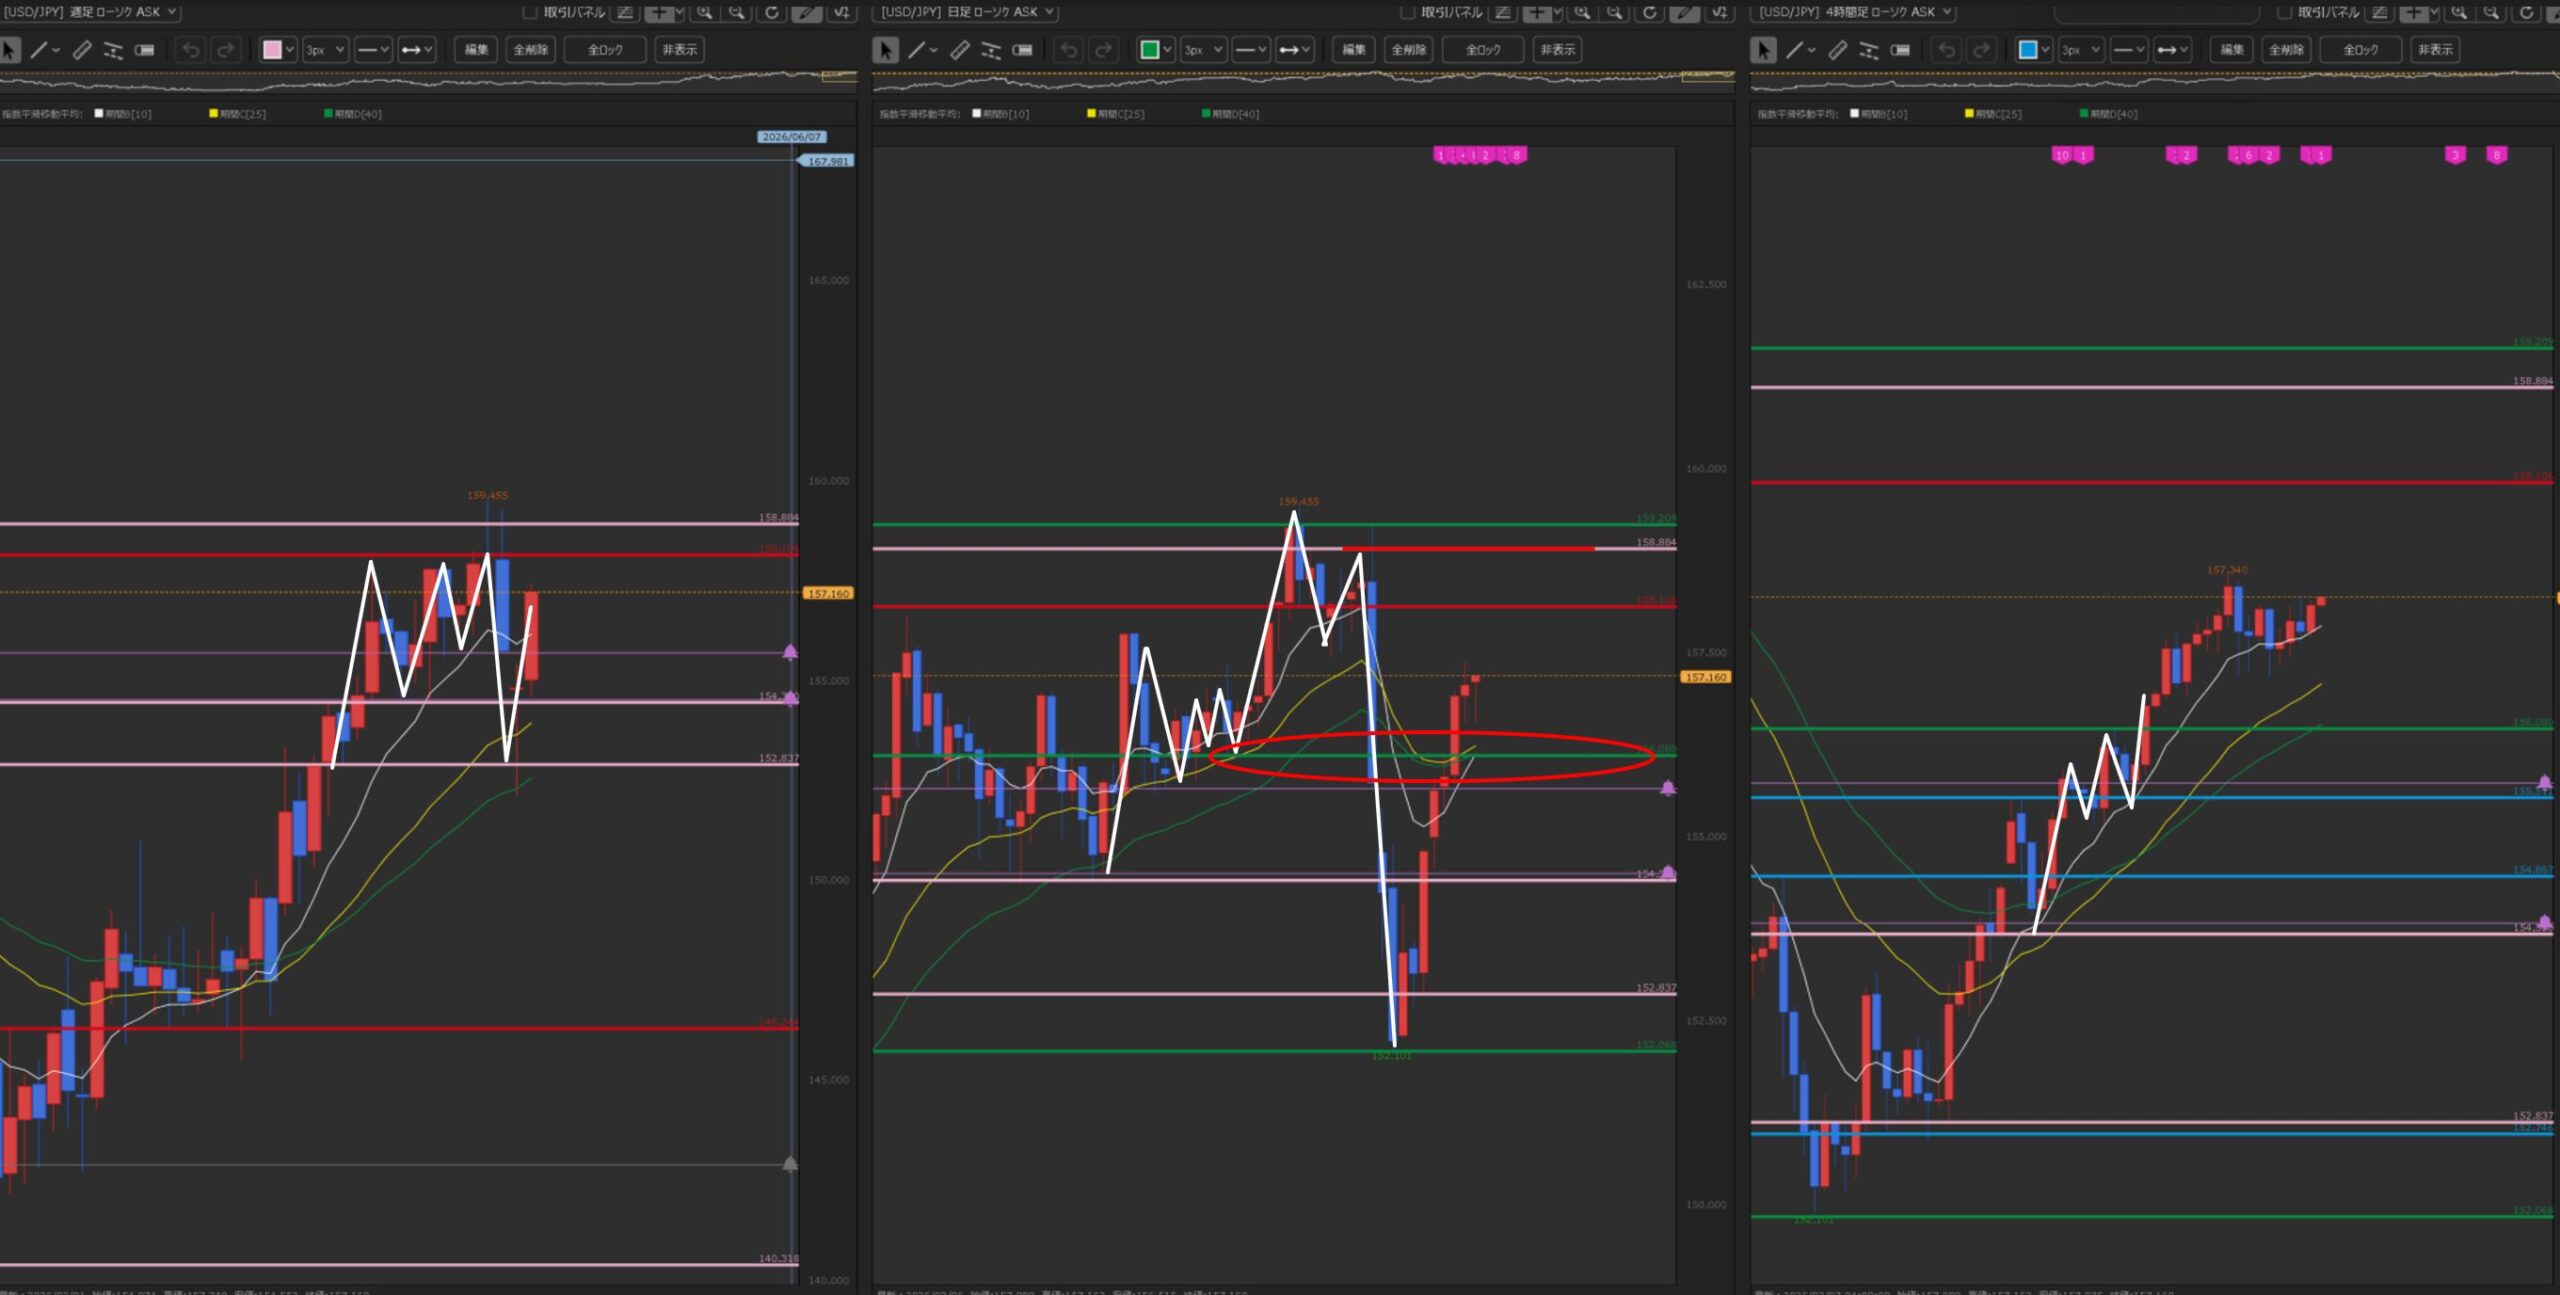Click the refresh icon above the daily chart
This screenshot has width=2560, height=1295.
point(1649,12)
